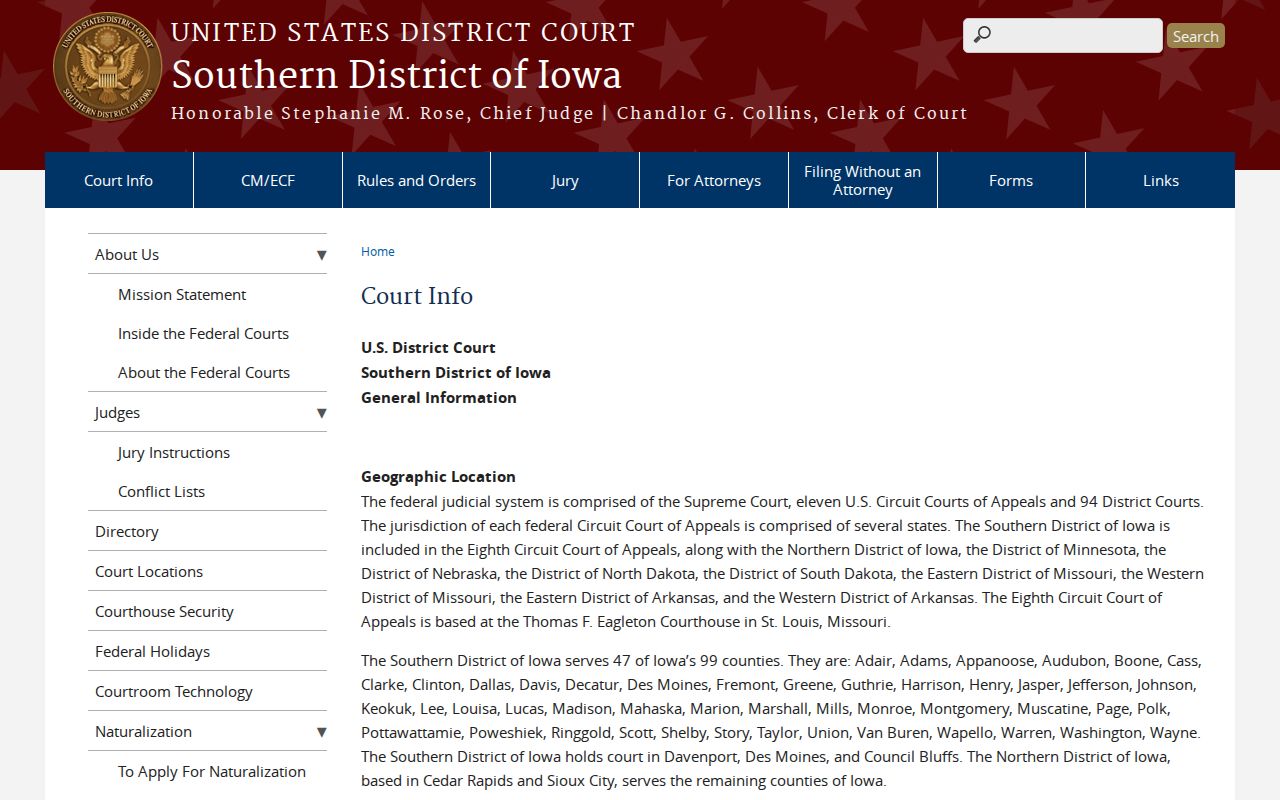Click the Court Info page heading

pos(417,295)
